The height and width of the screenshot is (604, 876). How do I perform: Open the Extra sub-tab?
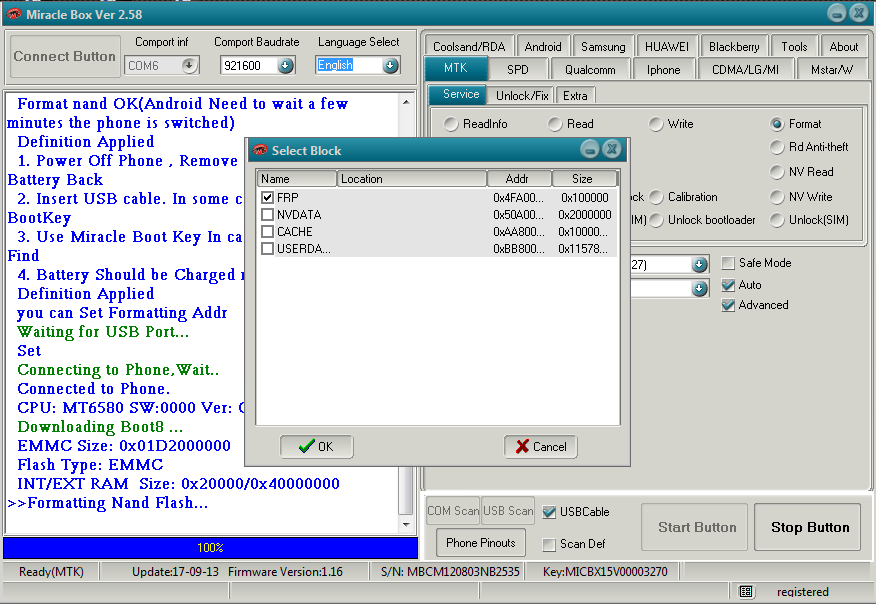[575, 96]
